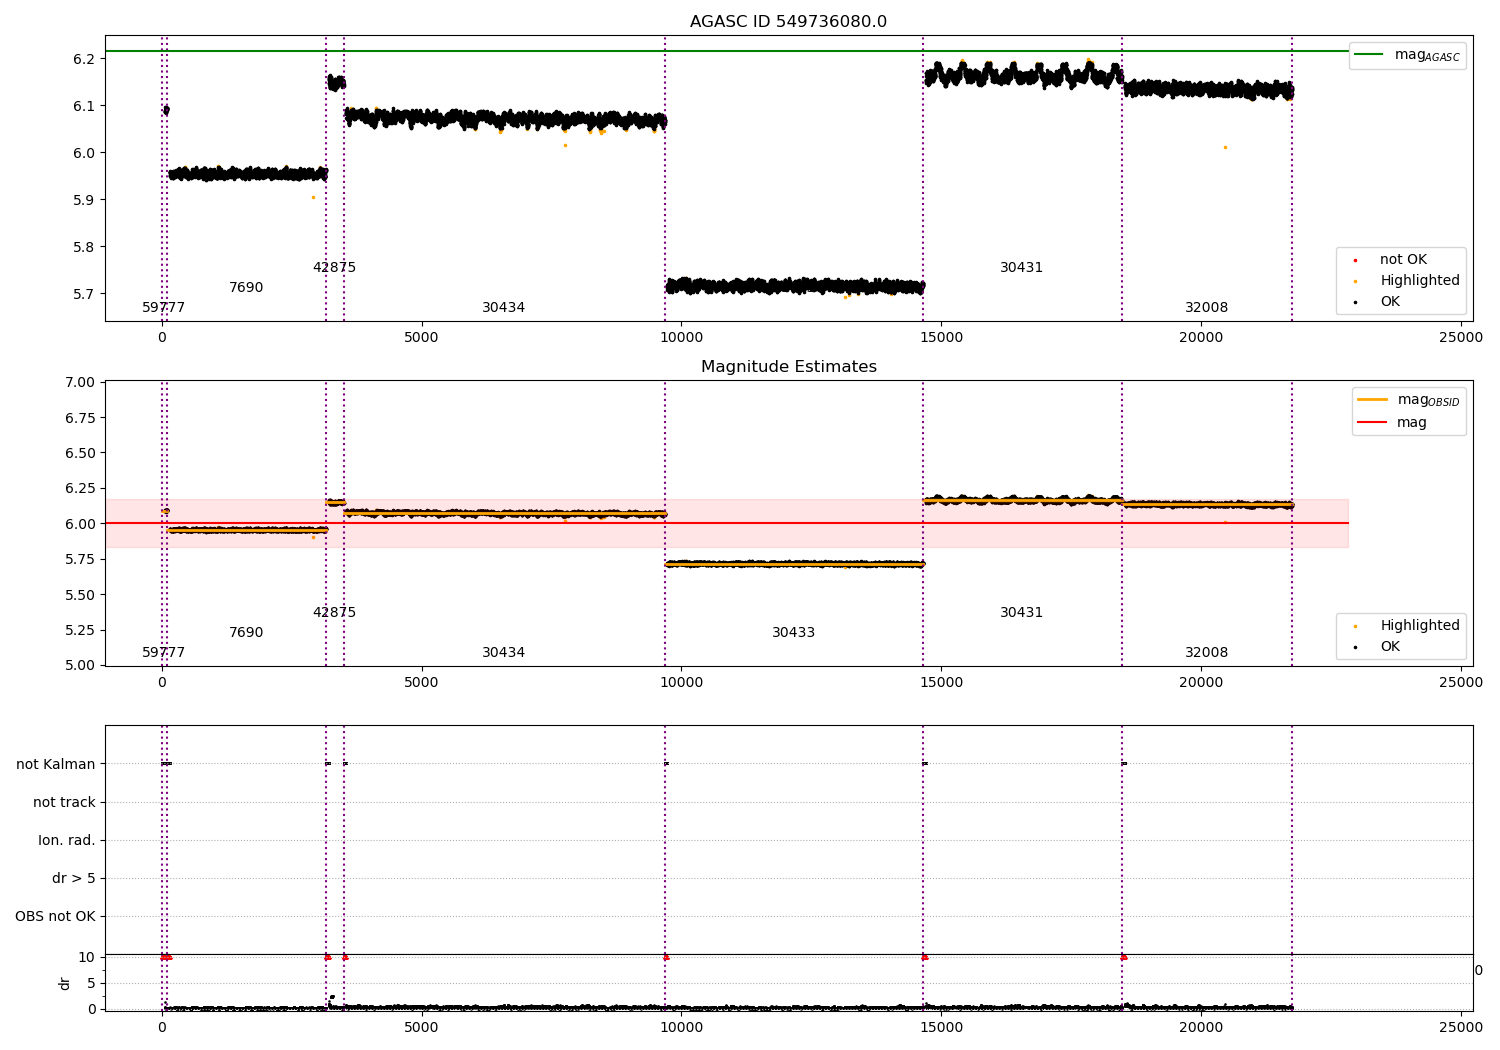
Task: Click the 6.25 y-axis tick label
Action: pos(80,488)
